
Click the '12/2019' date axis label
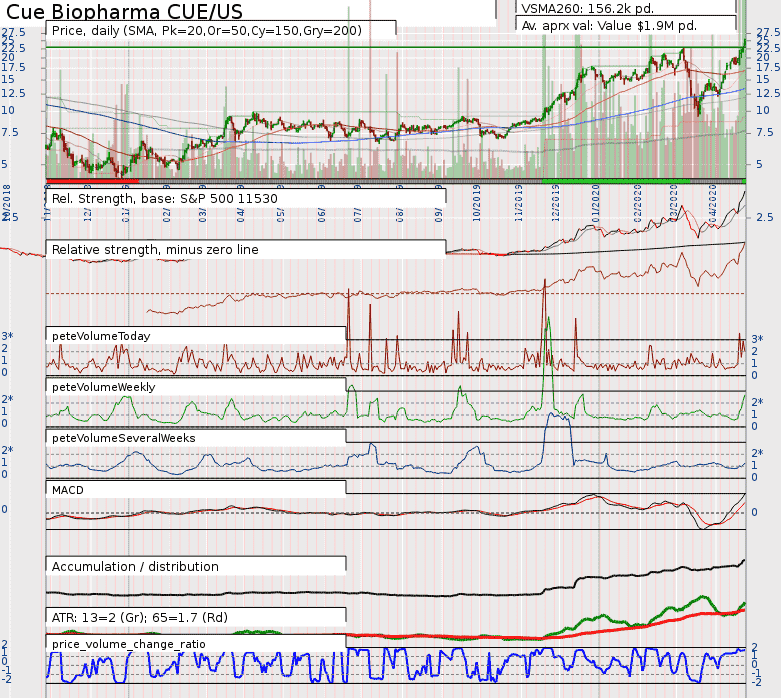click(555, 203)
